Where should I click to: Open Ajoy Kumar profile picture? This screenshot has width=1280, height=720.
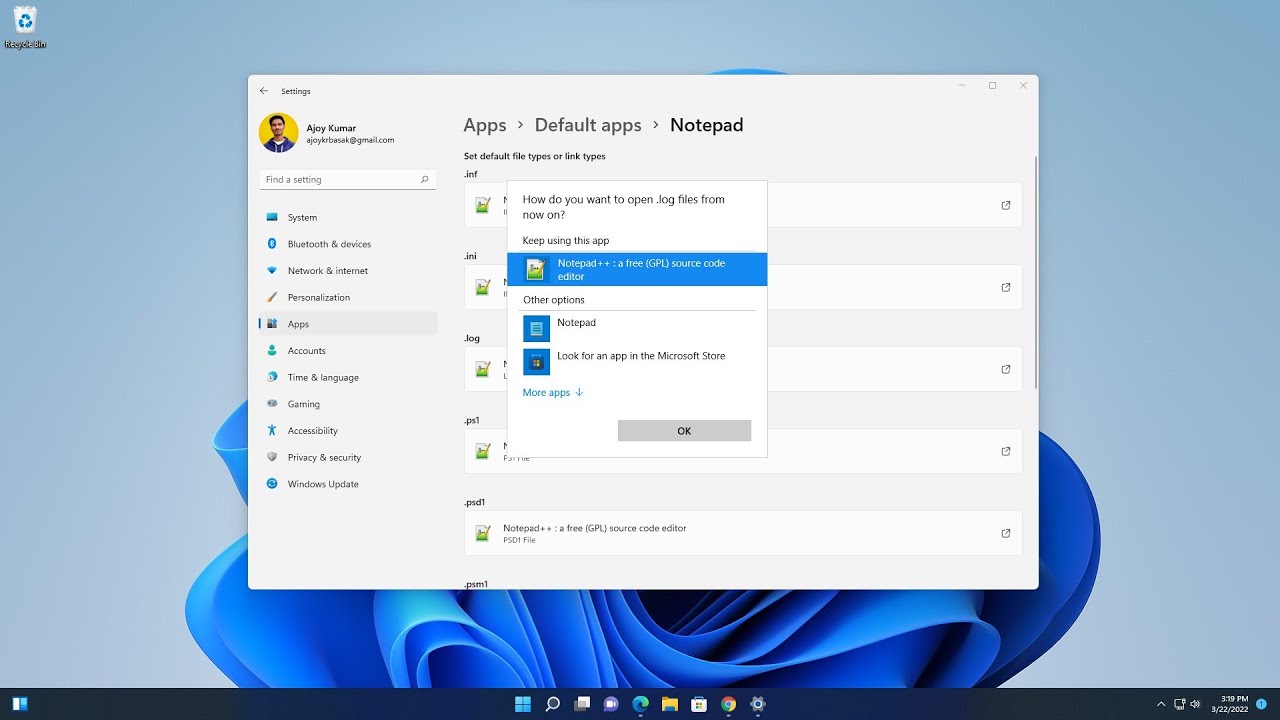[x=278, y=133]
